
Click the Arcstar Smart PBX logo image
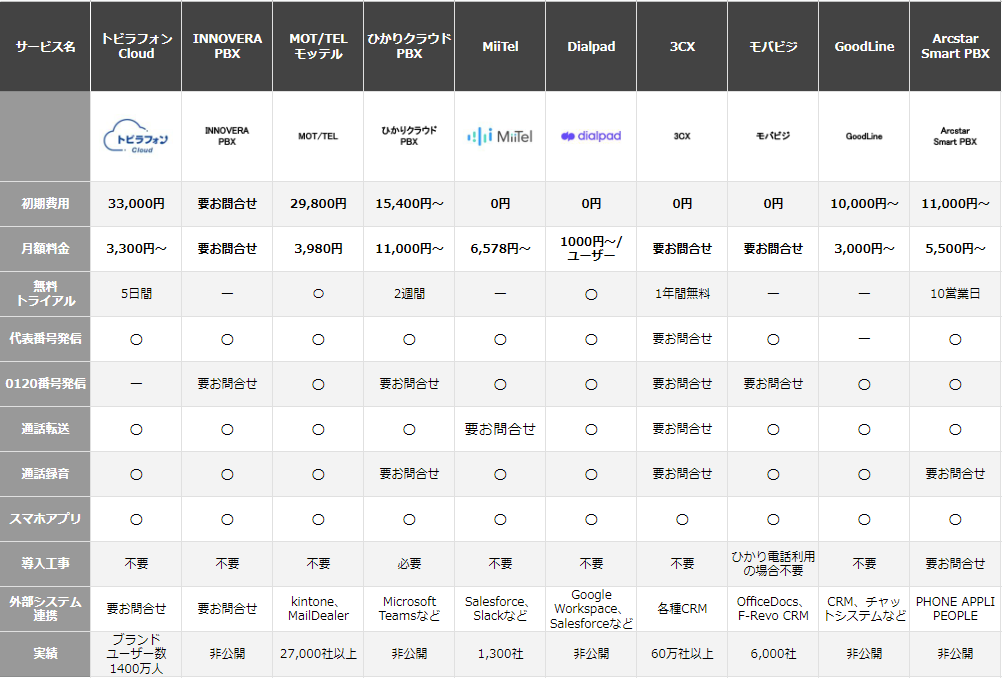955,136
